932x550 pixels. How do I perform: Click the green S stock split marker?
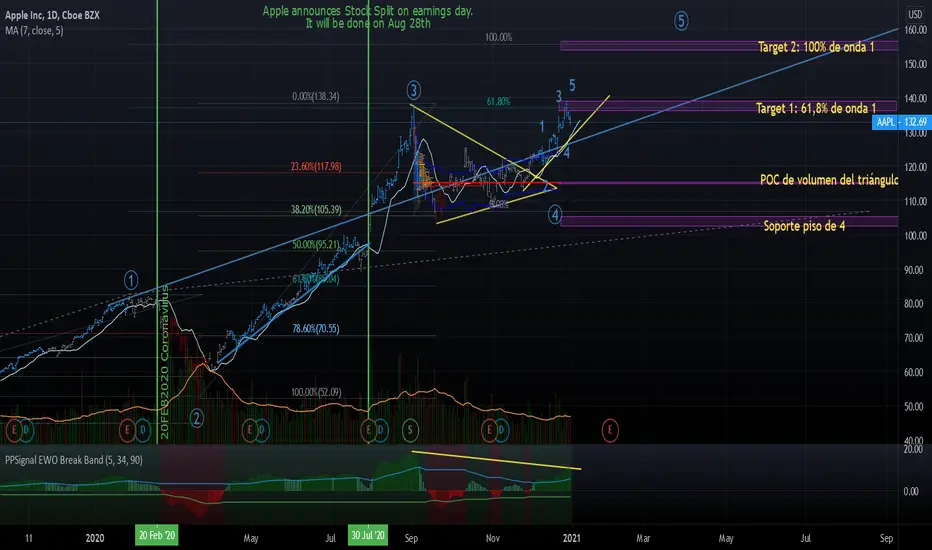(410, 430)
